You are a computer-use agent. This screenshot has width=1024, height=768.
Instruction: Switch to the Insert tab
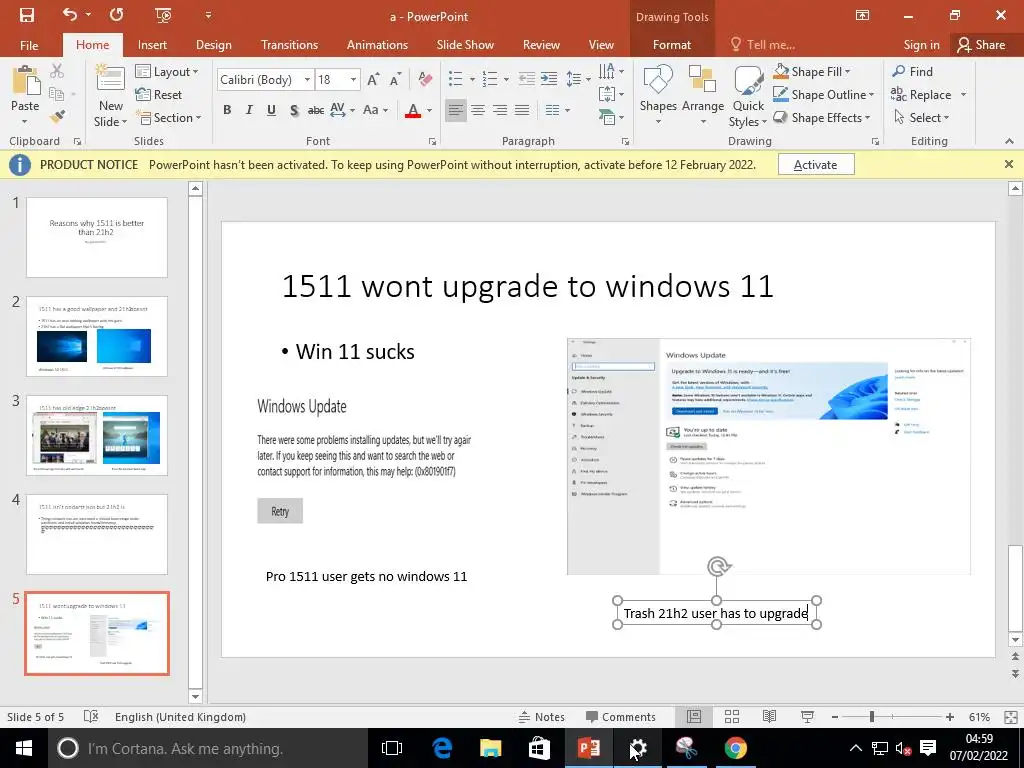click(152, 45)
